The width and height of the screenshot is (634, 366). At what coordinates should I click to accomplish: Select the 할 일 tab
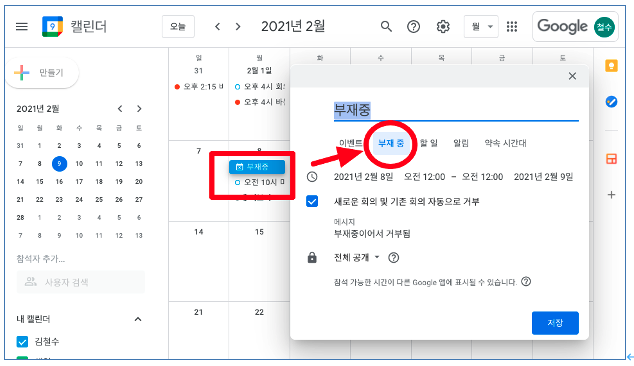click(x=429, y=143)
